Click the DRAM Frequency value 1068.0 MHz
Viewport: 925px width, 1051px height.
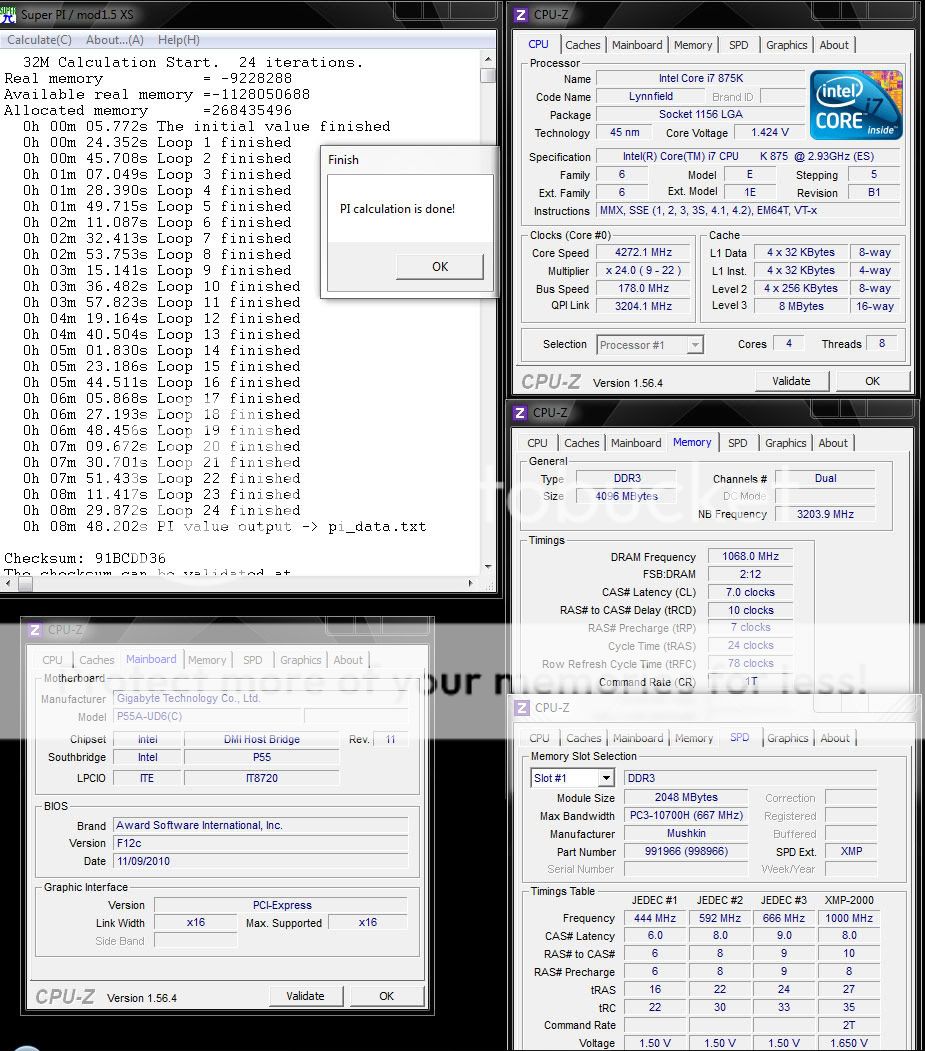click(x=750, y=556)
